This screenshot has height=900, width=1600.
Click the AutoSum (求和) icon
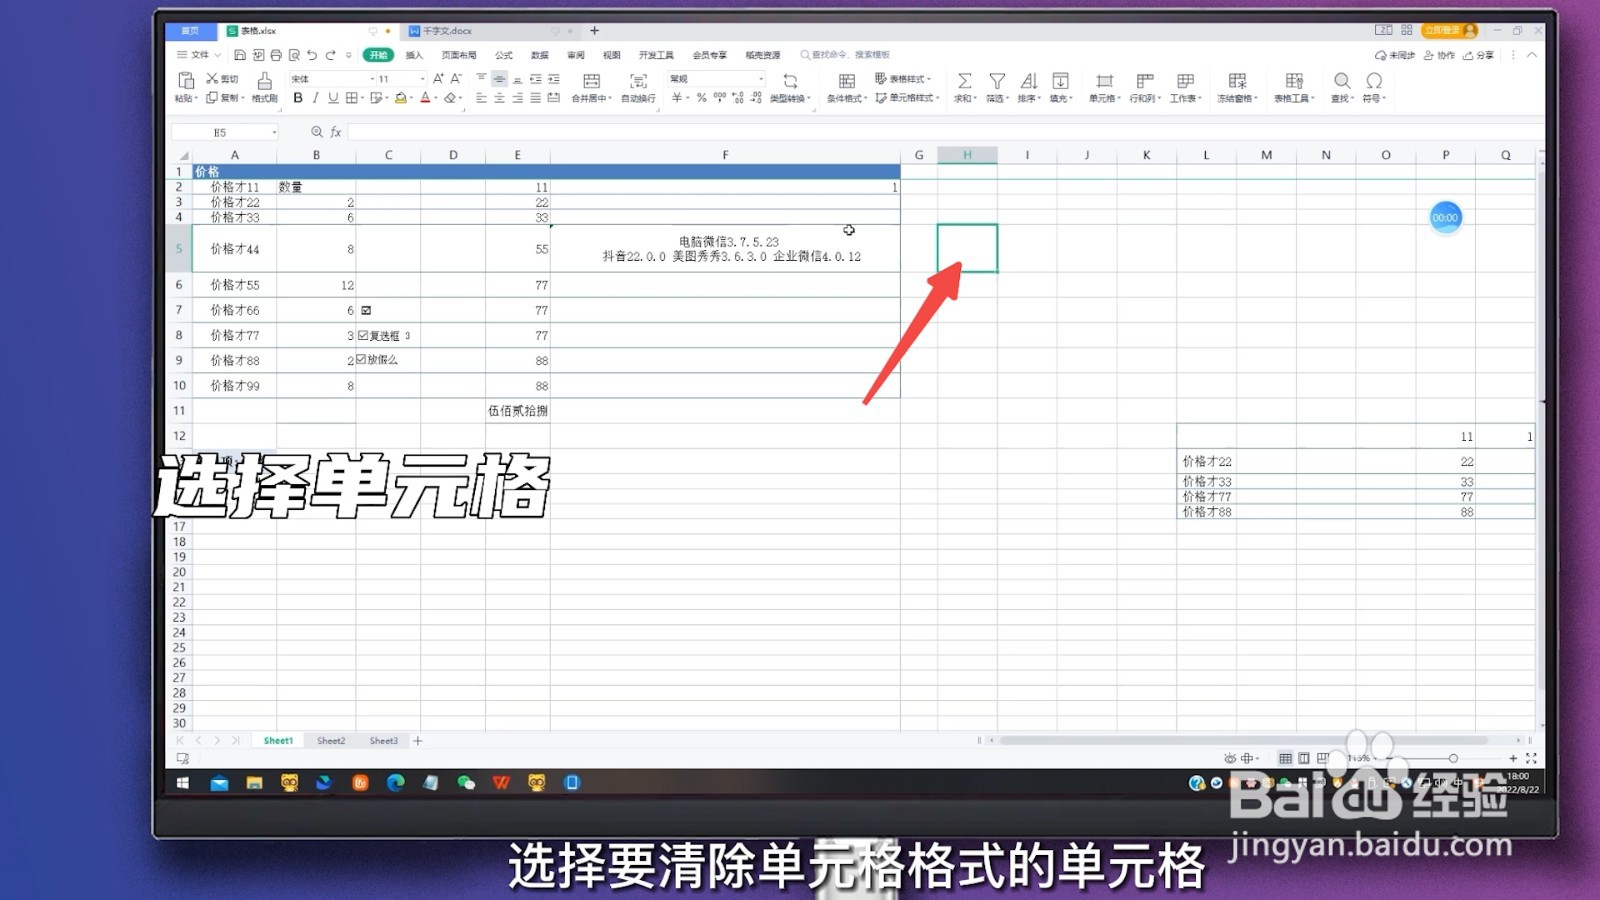[964, 82]
